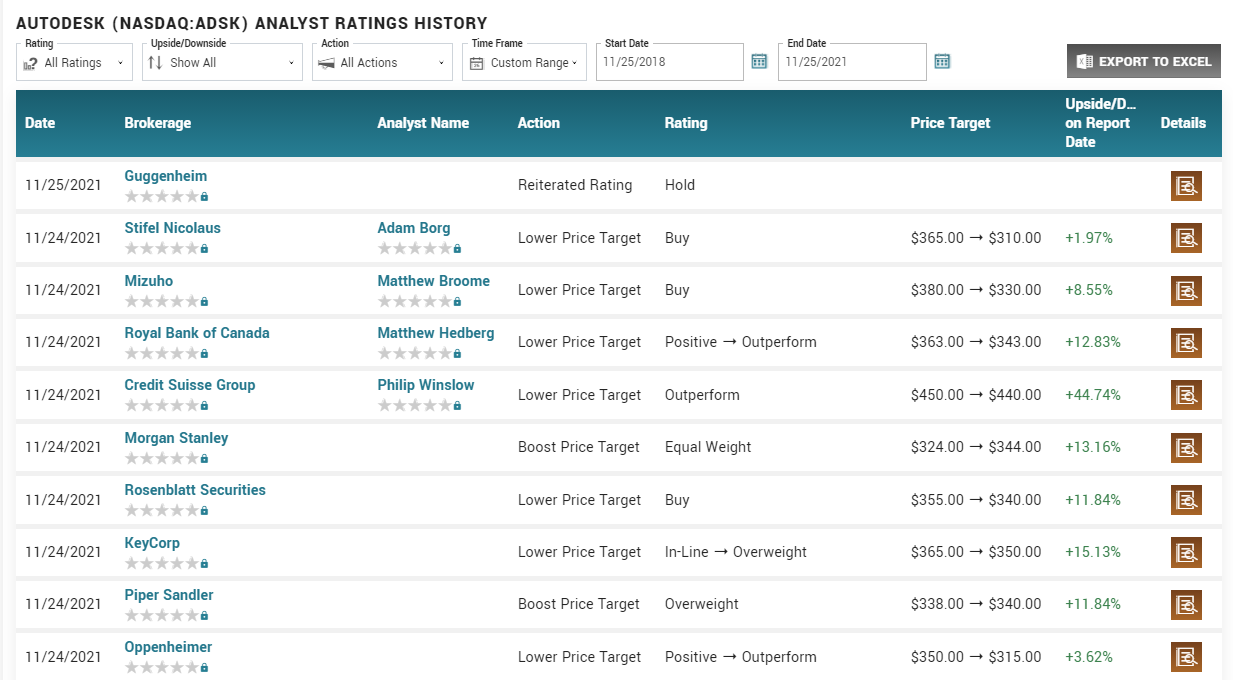This screenshot has height=680, width=1233.
Task: Sort by Price Target column header
Action: point(950,123)
